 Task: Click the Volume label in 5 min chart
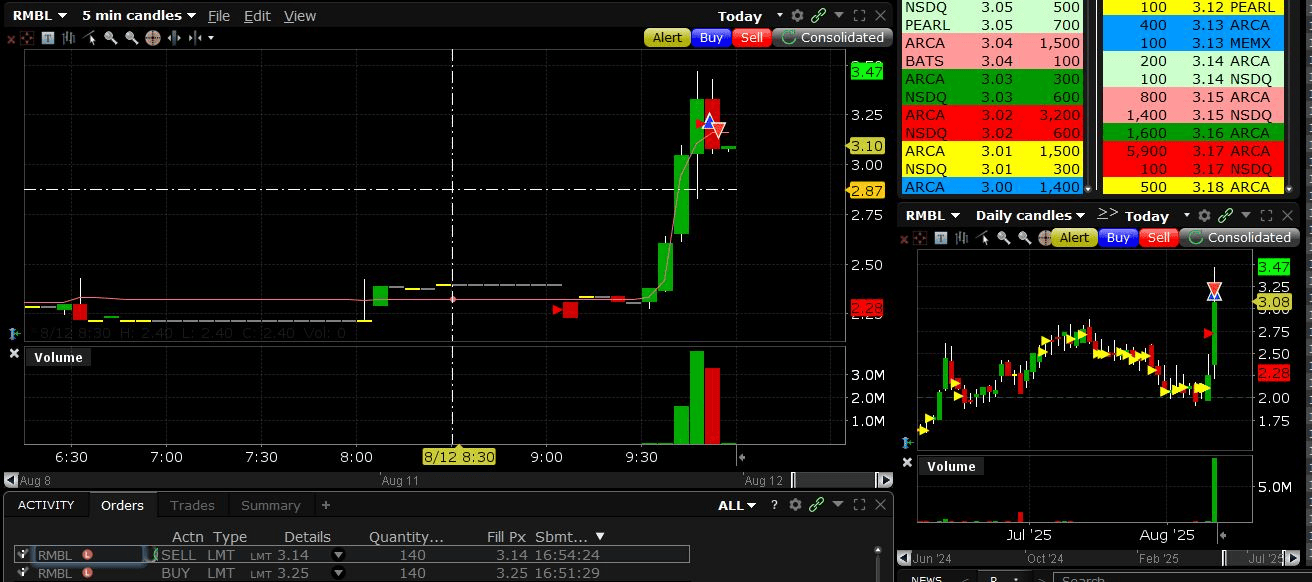point(58,357)
